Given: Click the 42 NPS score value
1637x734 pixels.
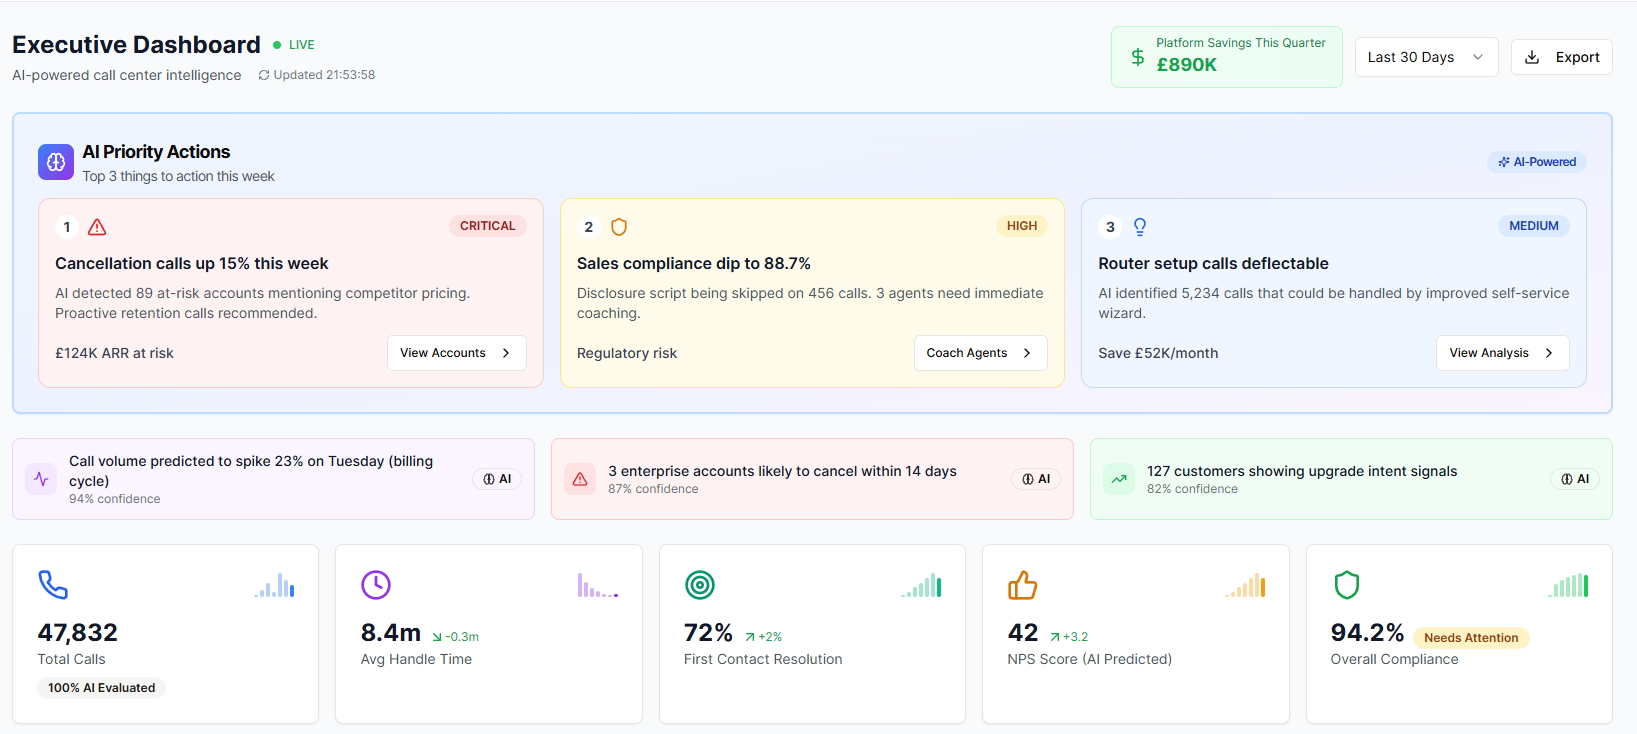Looking at the screenshot, I should coord(1023,633).
